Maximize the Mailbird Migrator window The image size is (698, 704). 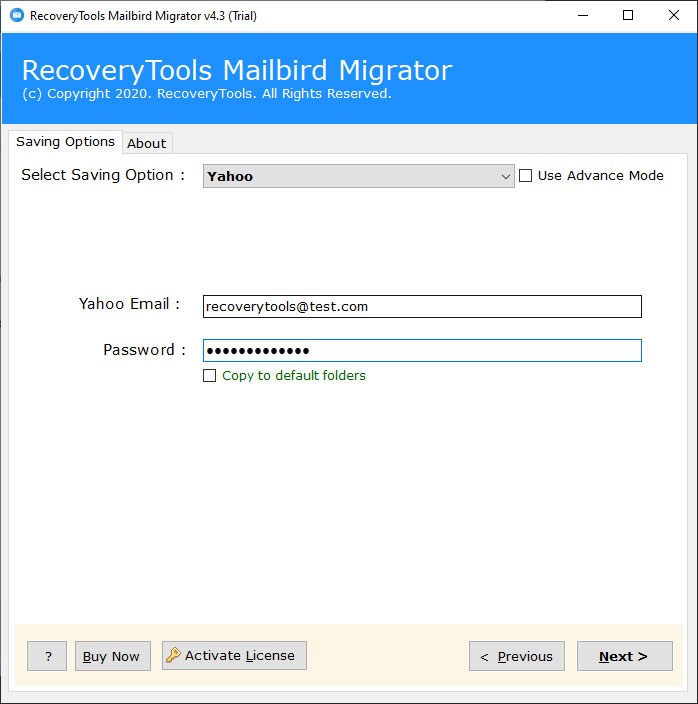628,15
